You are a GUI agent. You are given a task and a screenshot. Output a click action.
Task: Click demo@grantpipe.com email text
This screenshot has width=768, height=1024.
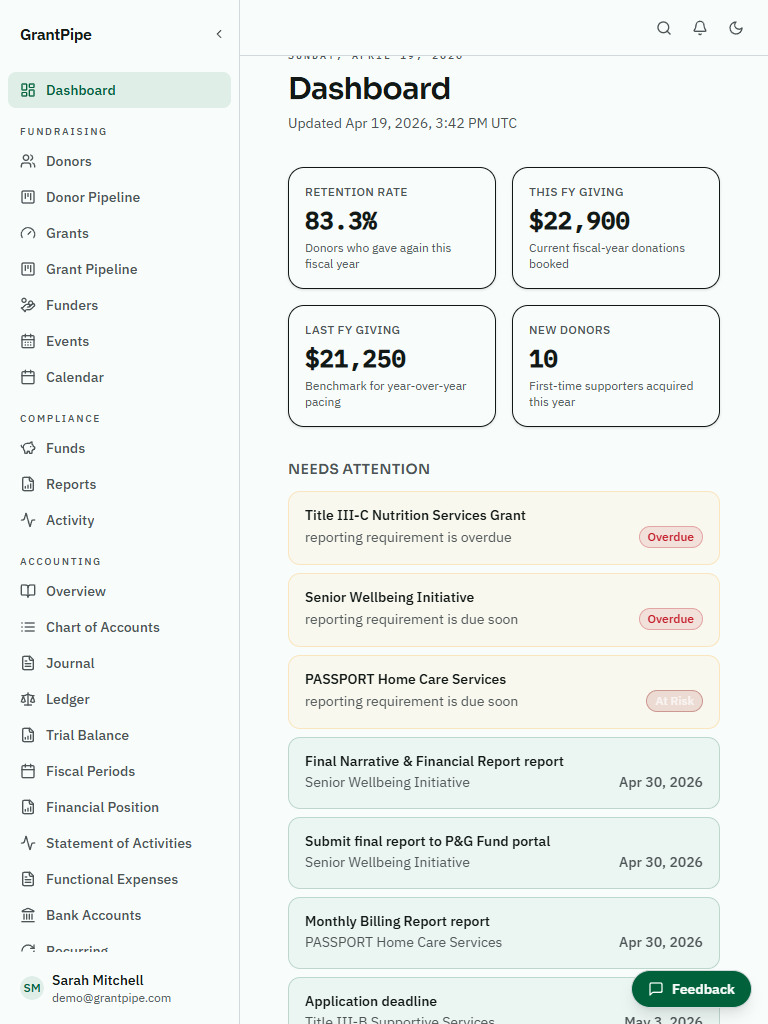(112, 998)
